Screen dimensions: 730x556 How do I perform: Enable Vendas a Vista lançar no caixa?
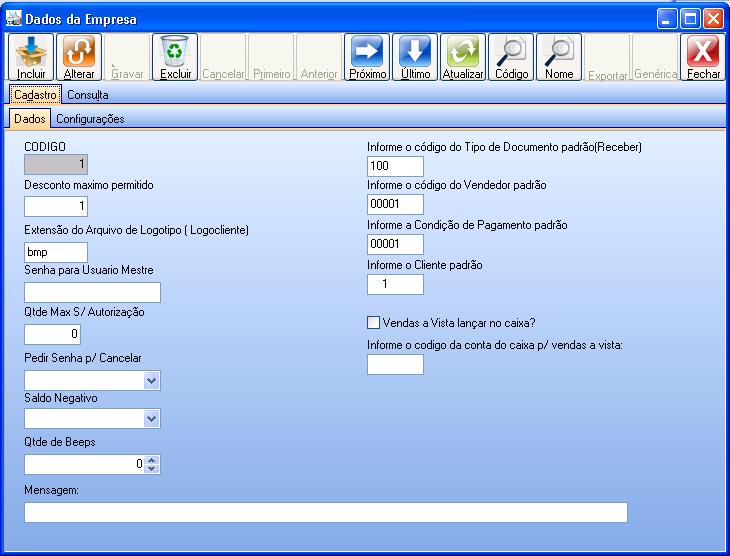pos(374,323)
